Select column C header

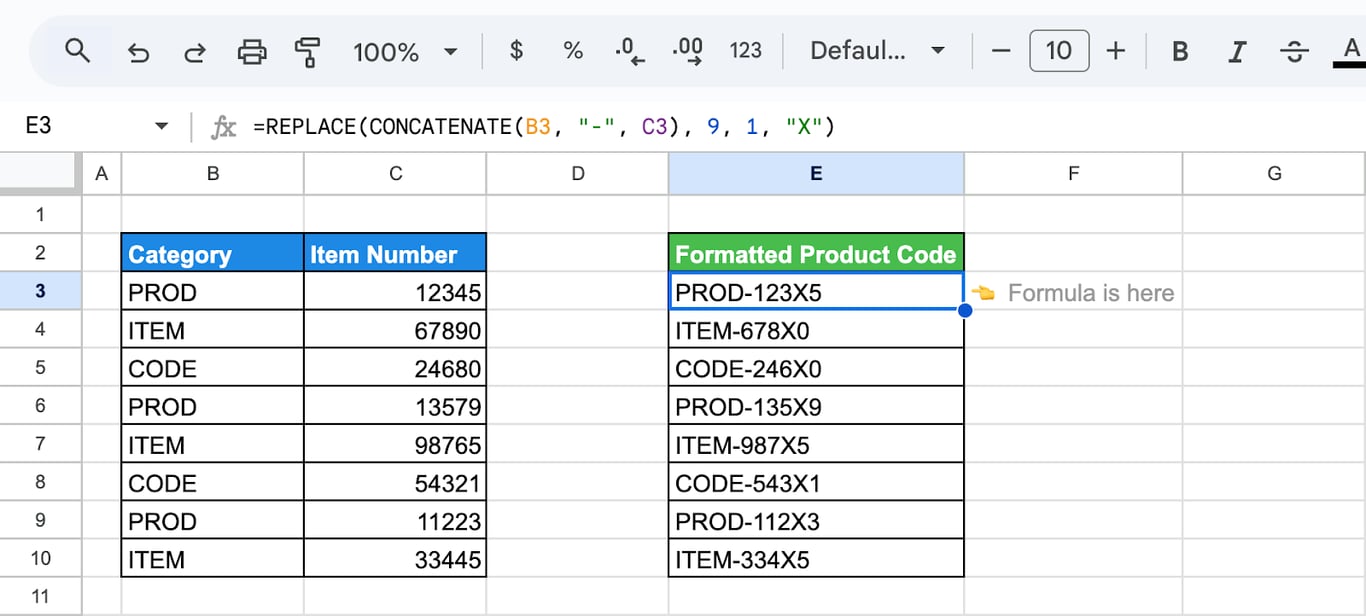[396, 173]
